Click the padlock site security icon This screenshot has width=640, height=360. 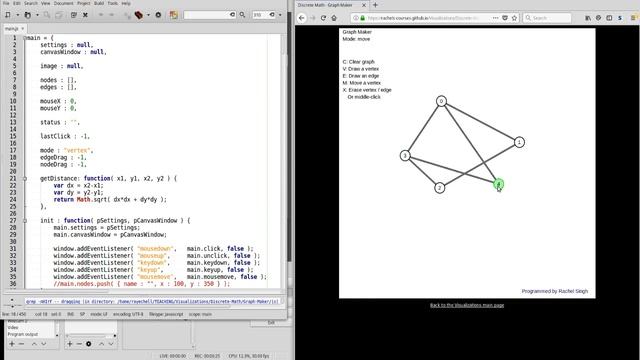(362, 18)
